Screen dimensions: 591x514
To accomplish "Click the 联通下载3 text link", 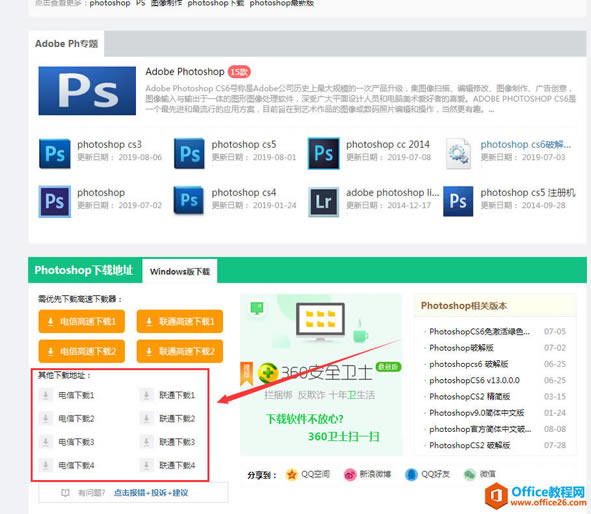I will pyautogui.click(x=177, y=442).
